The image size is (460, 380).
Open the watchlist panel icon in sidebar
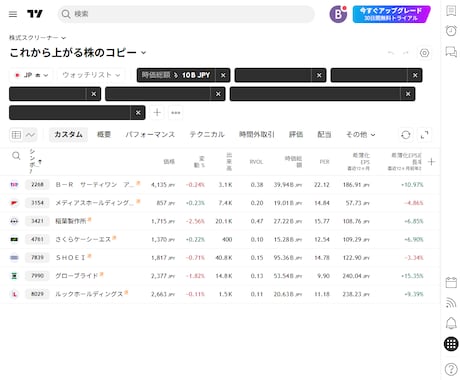451,11
